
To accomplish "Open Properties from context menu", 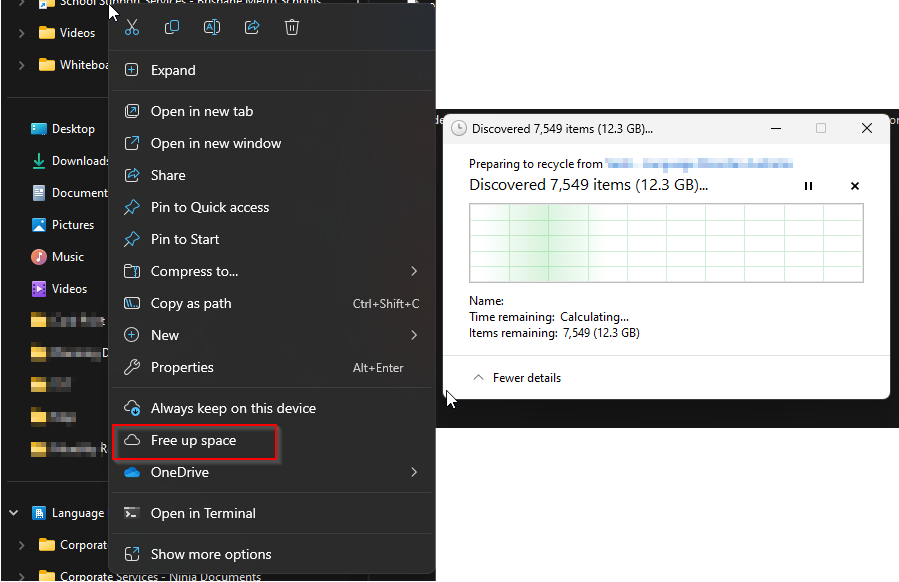I will click(182, 367).
